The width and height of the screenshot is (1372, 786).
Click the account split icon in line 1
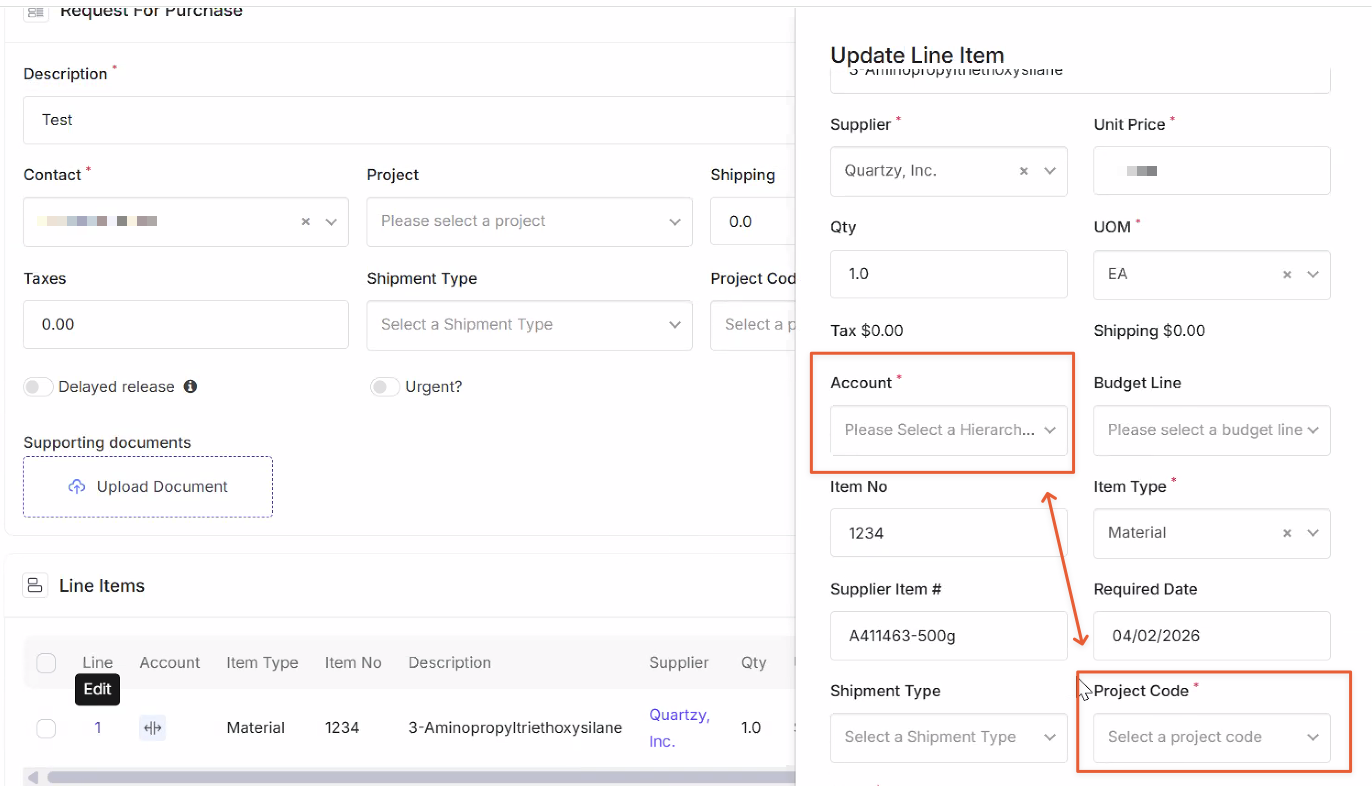coord(152,728)
